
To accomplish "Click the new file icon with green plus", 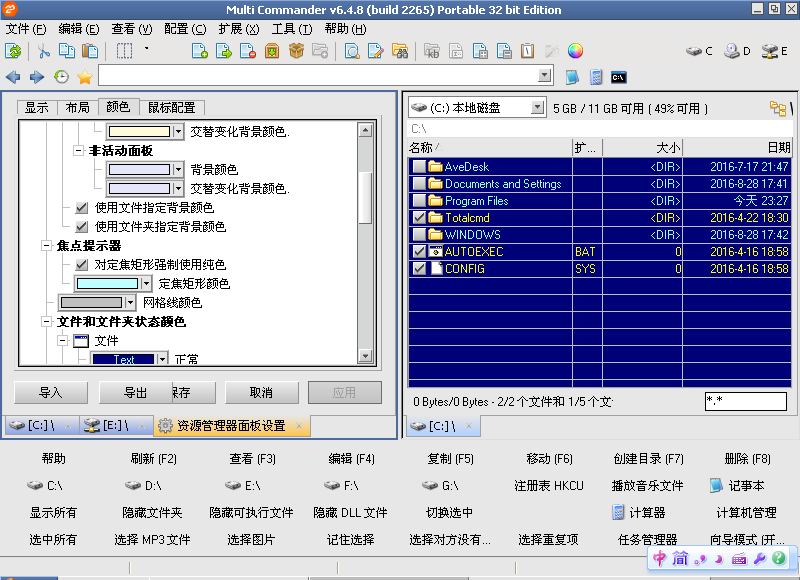I will (x=199, y=51).
